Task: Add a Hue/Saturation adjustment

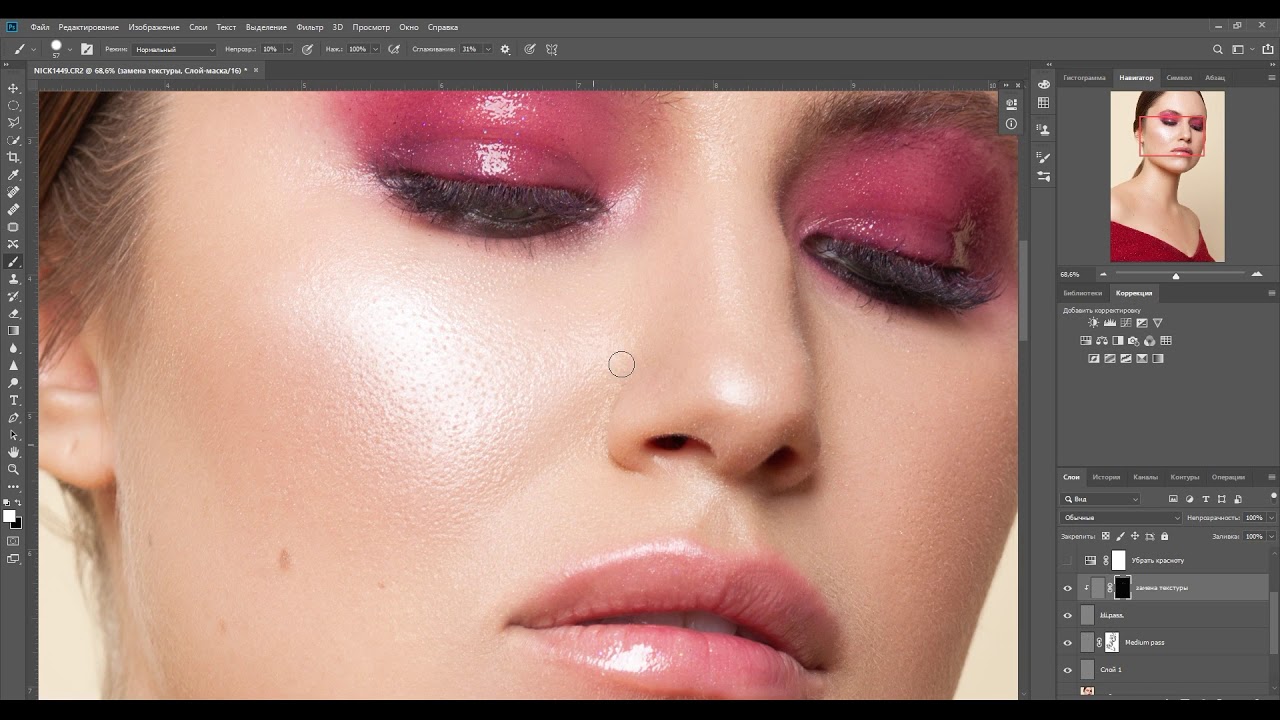Action: (1086, 341)
